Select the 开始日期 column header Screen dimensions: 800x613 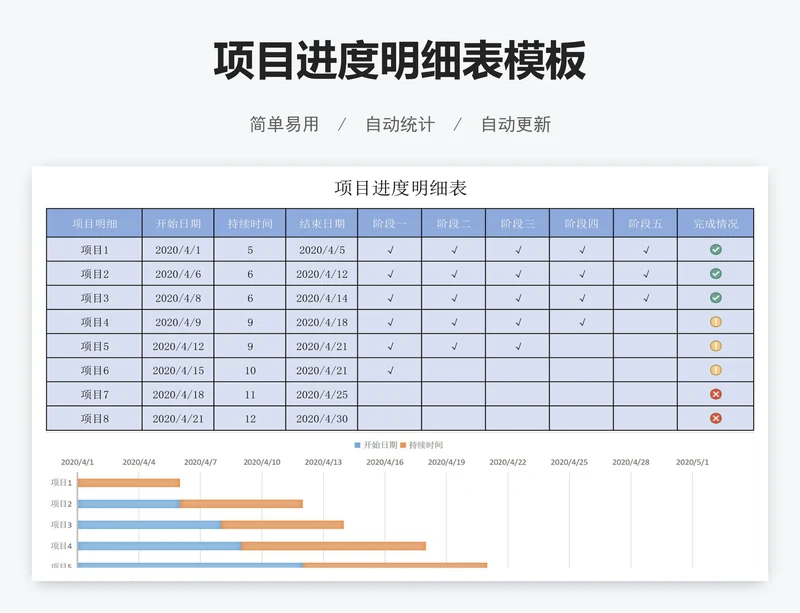(178, 223)
